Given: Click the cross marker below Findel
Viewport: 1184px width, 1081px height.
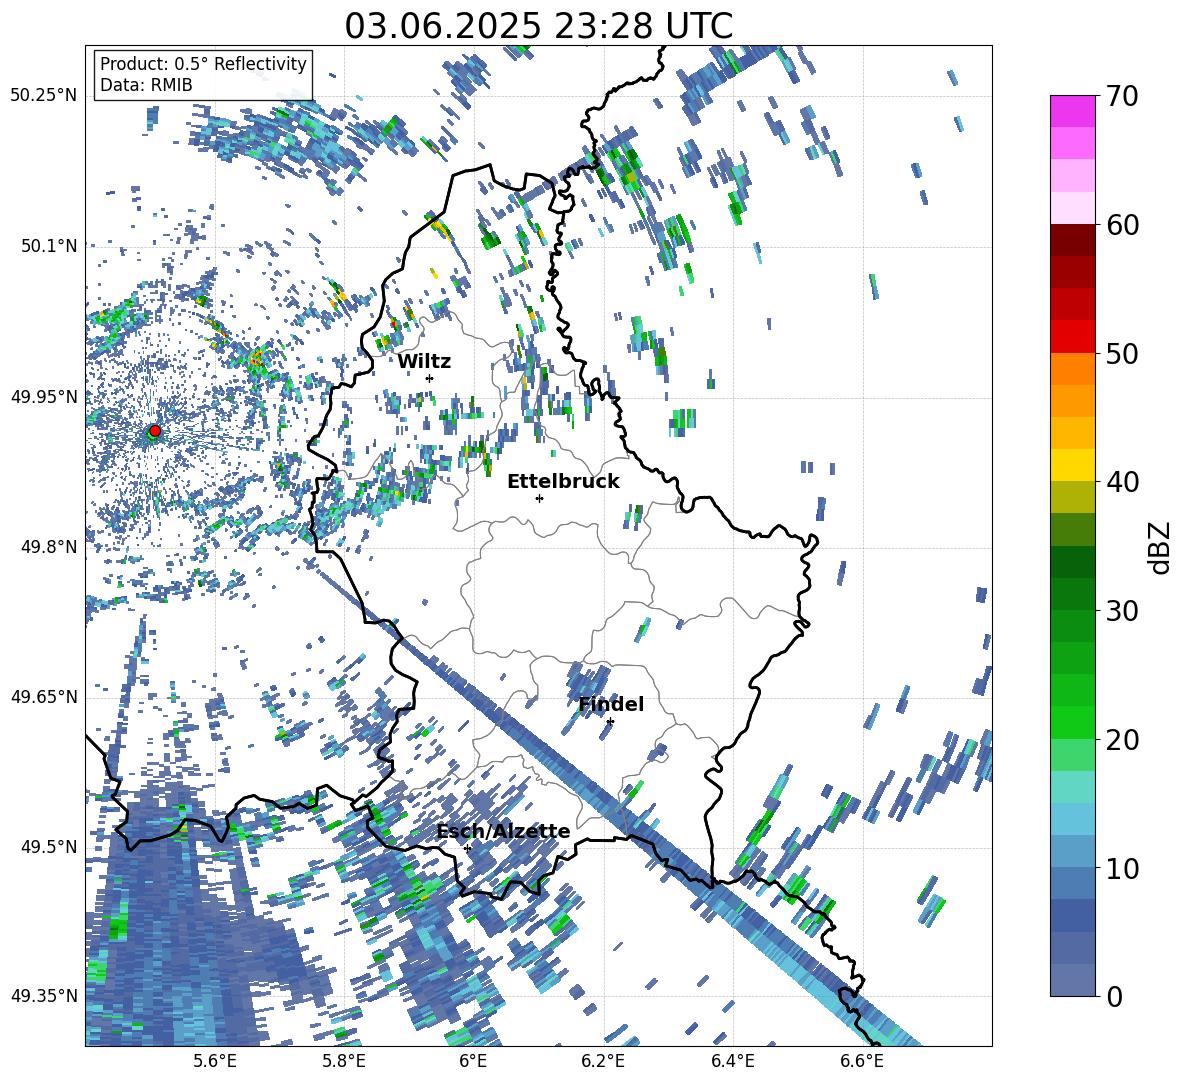Looking at the screenshot, I should pos(610,722).
